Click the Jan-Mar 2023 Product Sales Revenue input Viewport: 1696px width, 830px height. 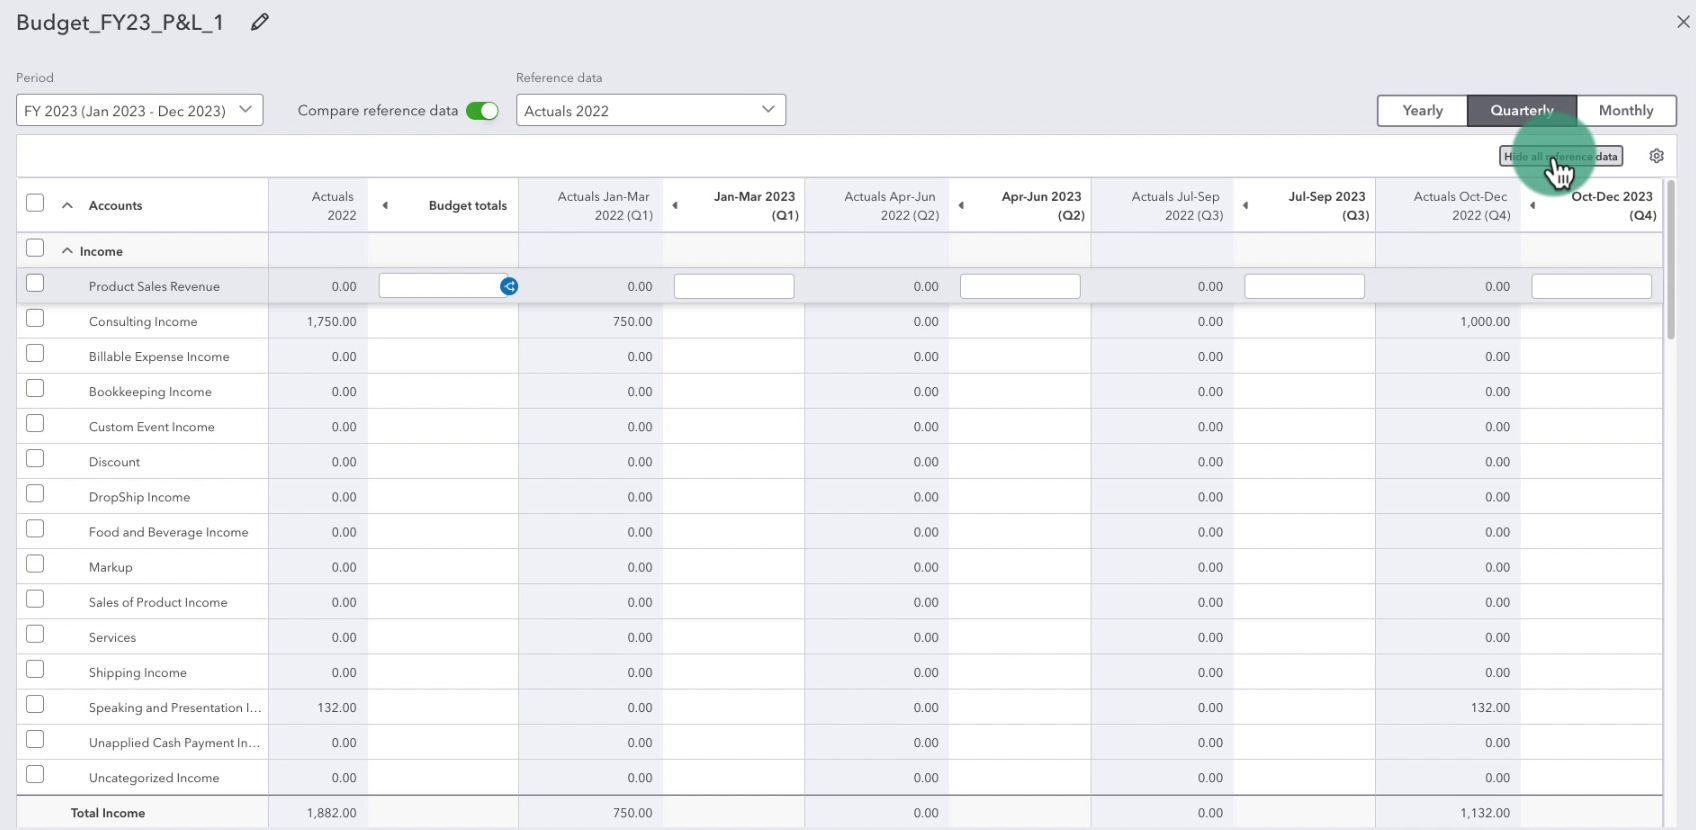[733, 287]
